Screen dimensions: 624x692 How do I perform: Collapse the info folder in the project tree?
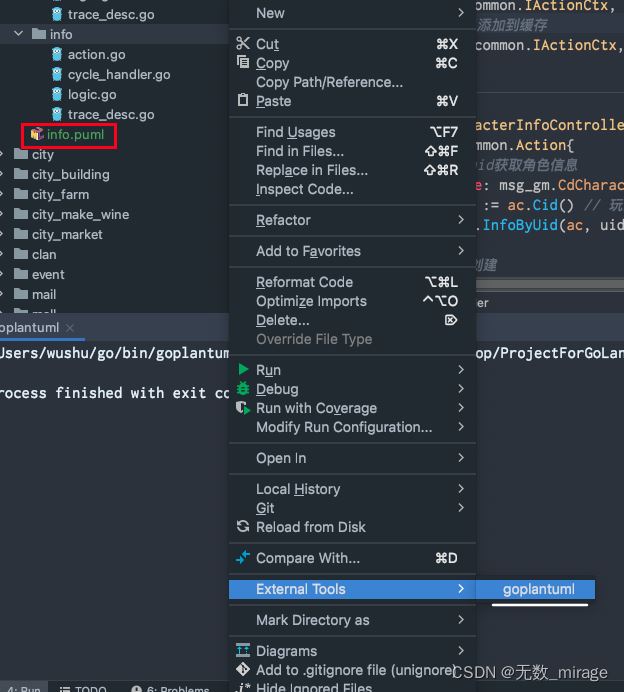(x=19, y=34)
